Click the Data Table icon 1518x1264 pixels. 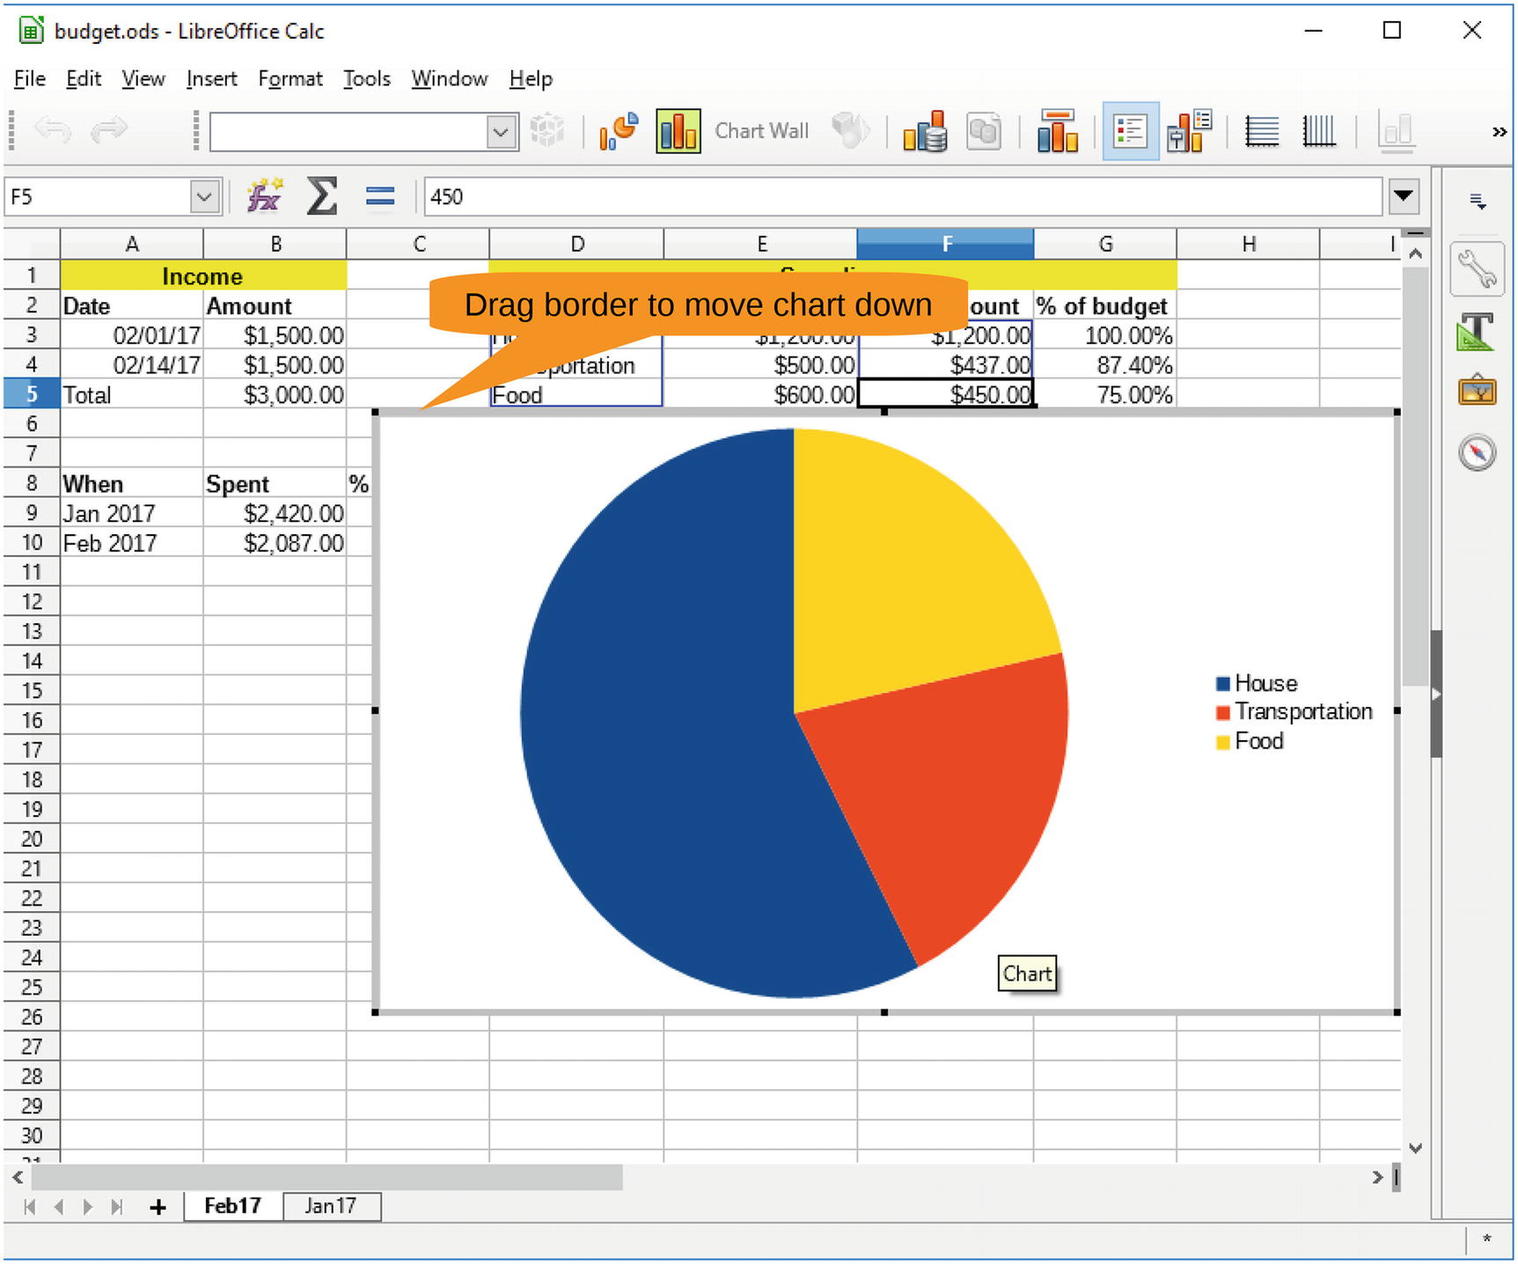click(x=984, y=131)
